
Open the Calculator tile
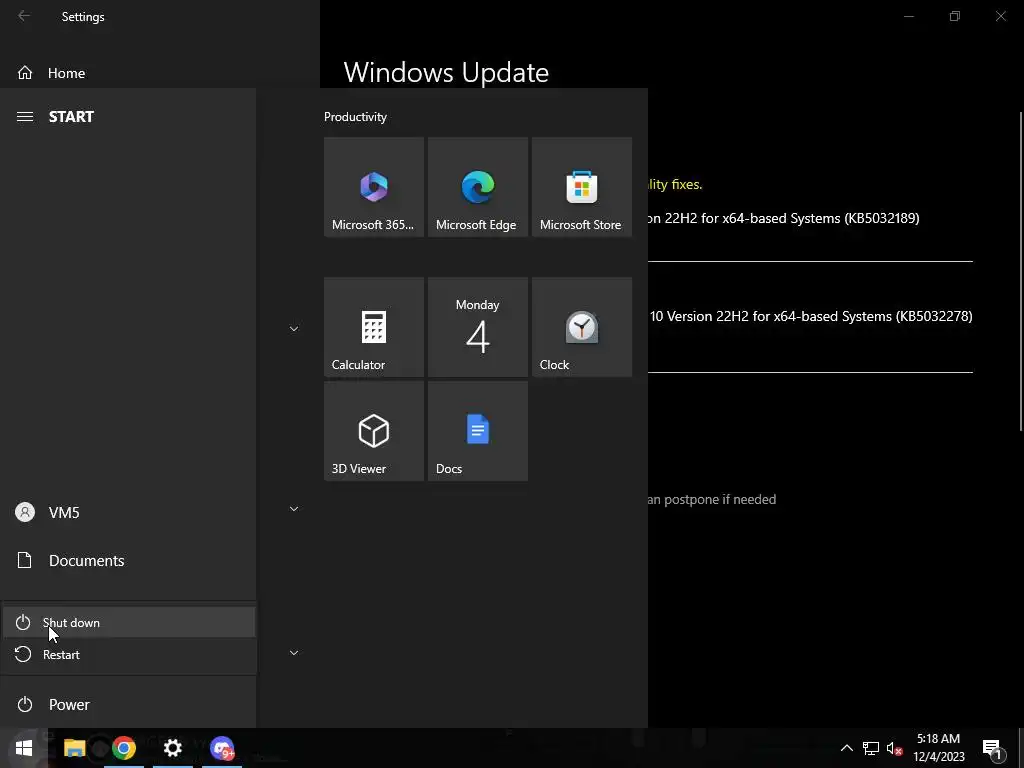pyautogui.click(x=374, y=327)
